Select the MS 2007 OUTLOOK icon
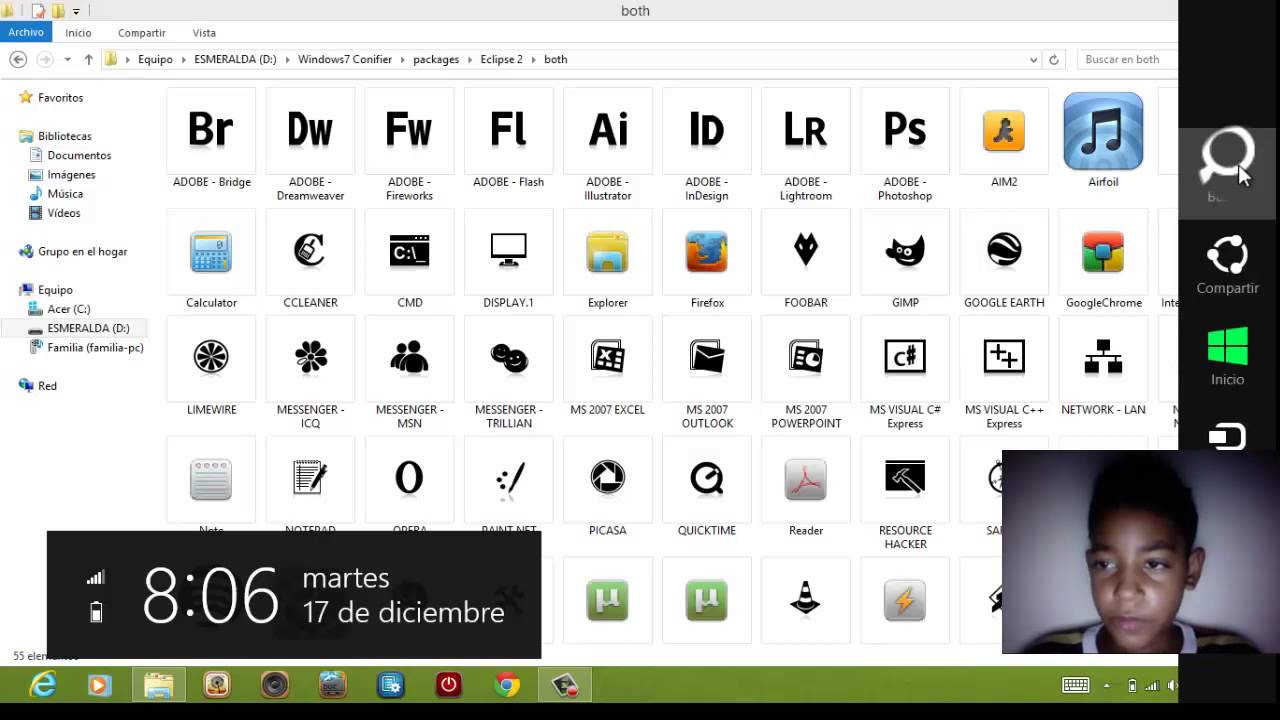1280x720 pixels. tap(706, 357)
